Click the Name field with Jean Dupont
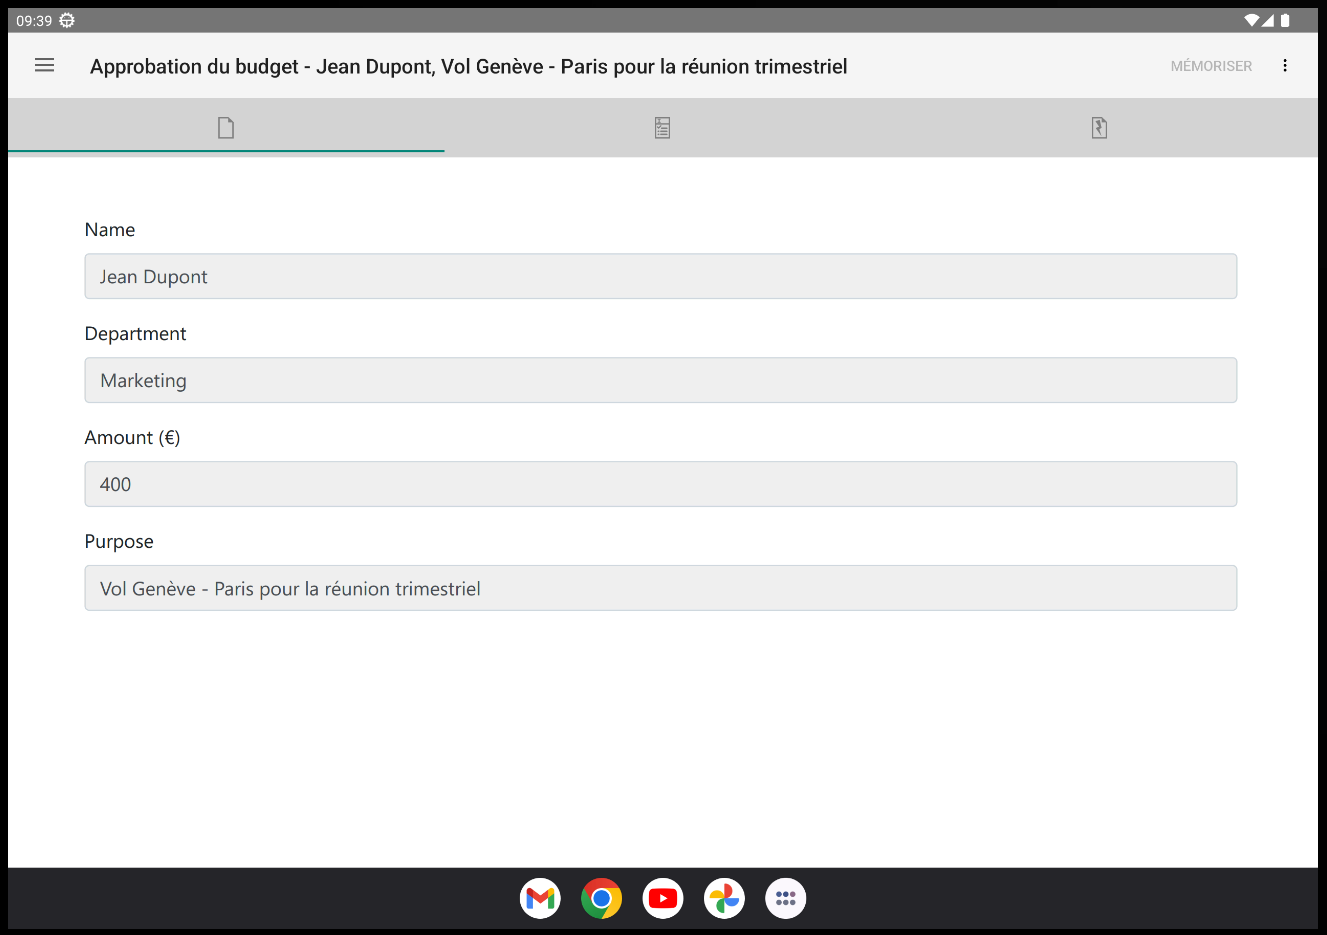This screenshot has width=1327, height=935. [660, 276]
